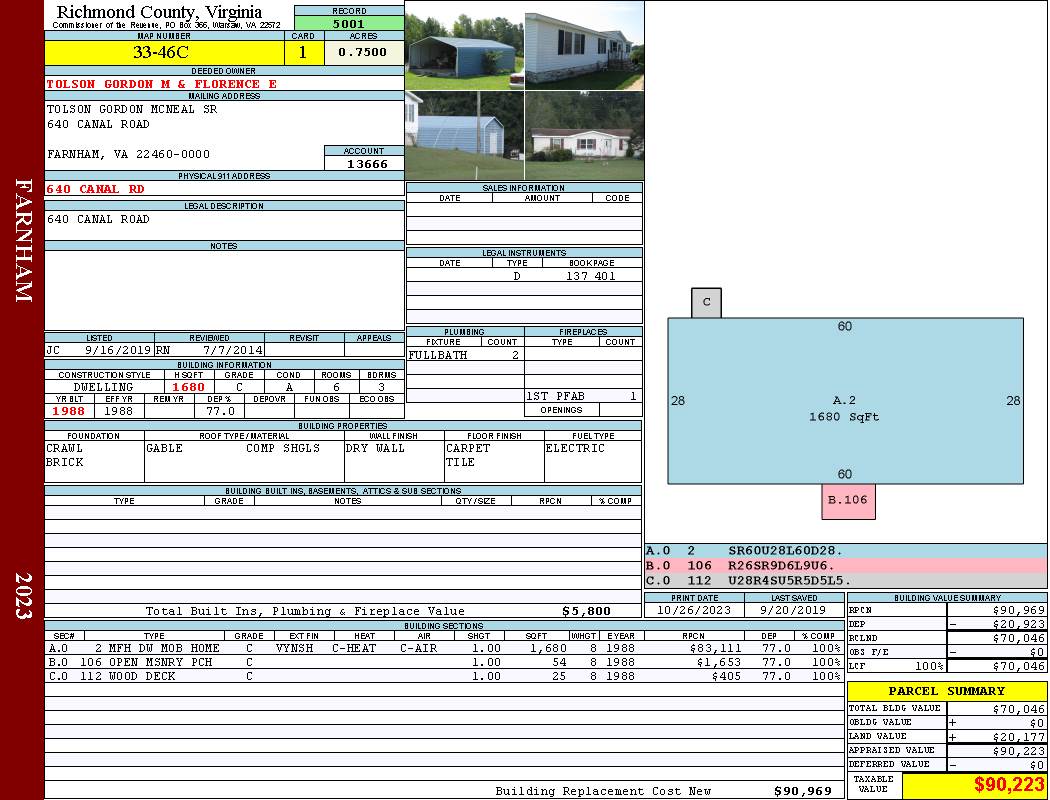The image size is (1050, 800).
Task: Click deeded owner TOLSON GORDON M & FLORENCE E
Action: pyautogui.click(x=161, y=84)
